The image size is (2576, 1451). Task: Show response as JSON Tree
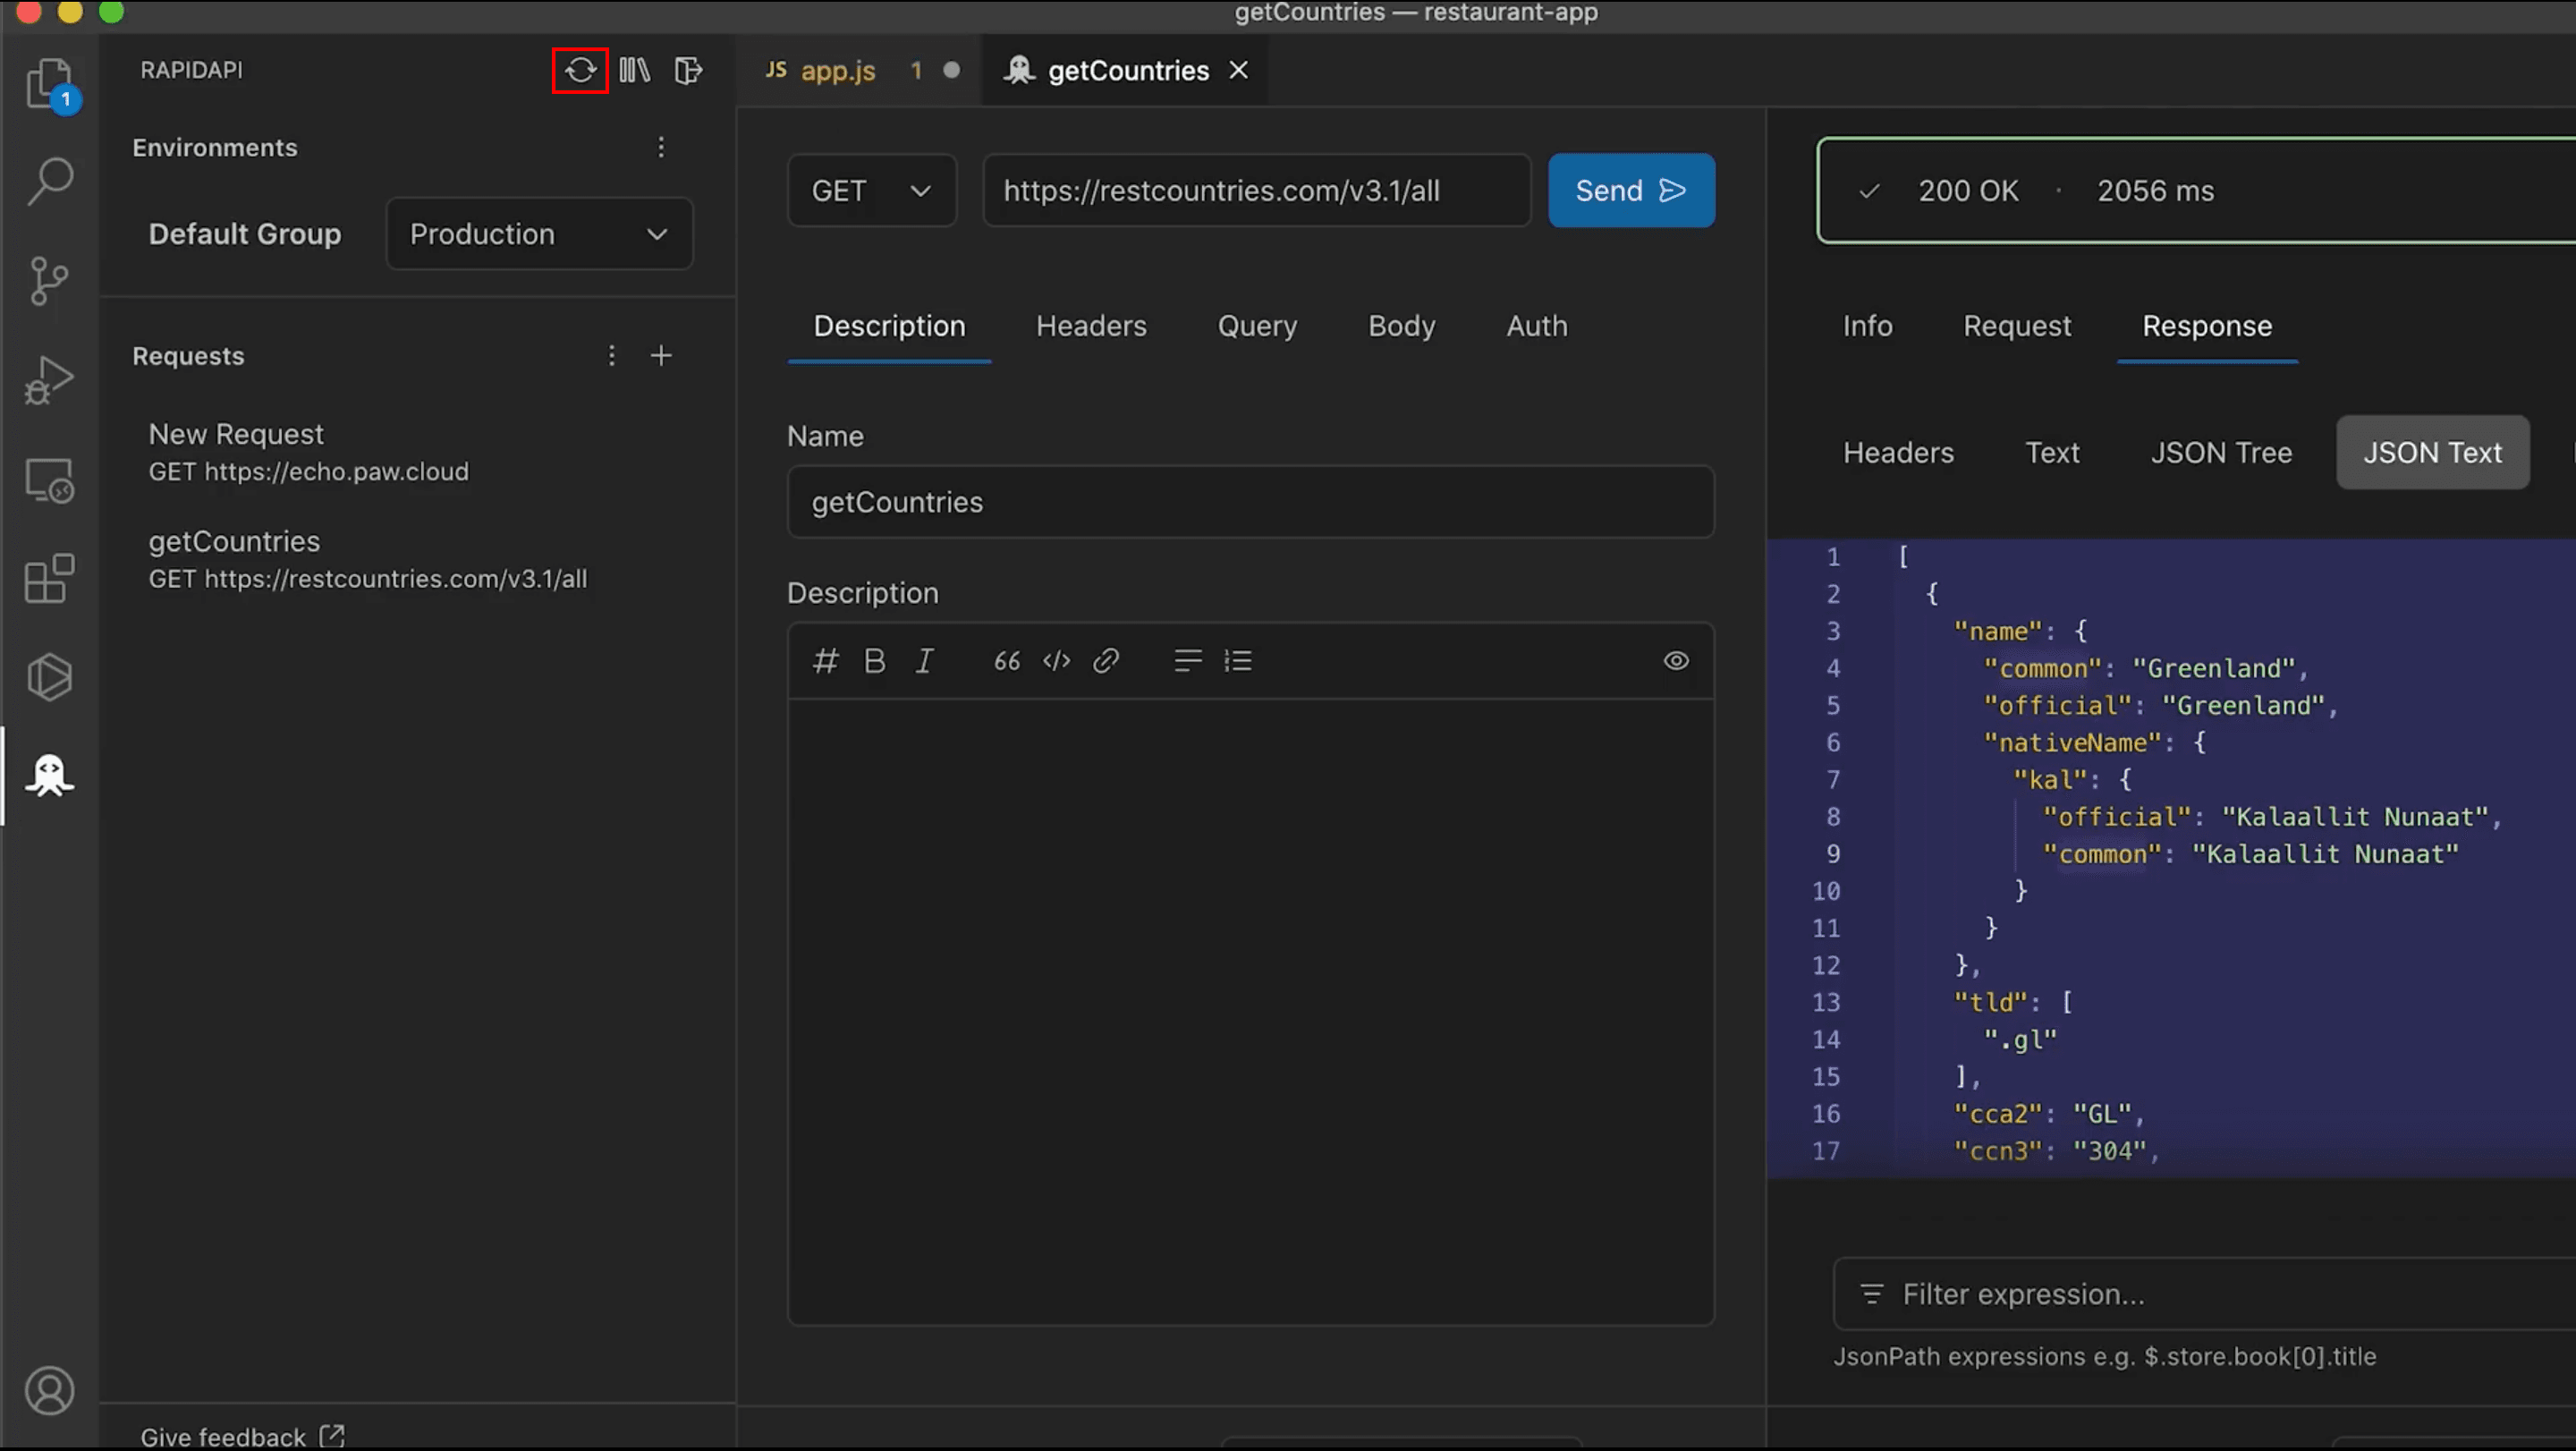coord(2221,453)
